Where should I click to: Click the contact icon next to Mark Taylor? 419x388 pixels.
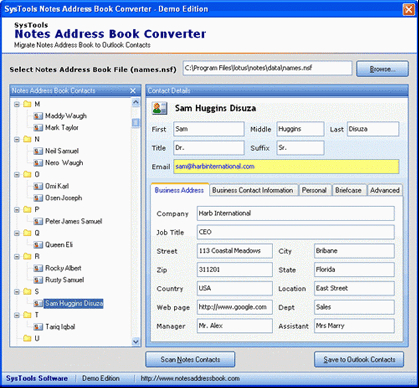pyautogui.click(x=38, y=128)
